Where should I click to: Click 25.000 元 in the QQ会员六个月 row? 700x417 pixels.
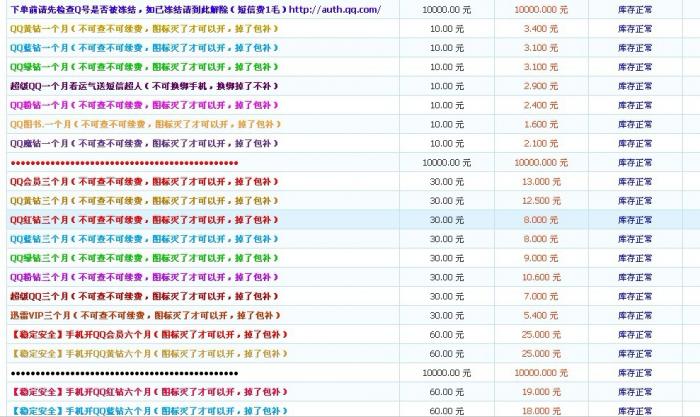541,335
